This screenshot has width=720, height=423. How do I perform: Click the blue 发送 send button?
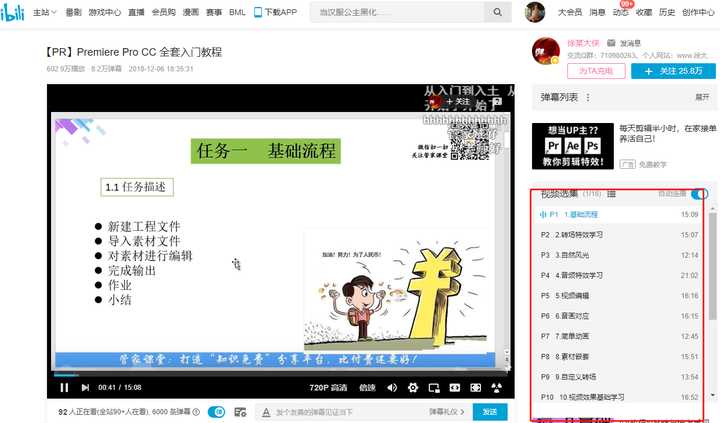[x=490, y=412]
